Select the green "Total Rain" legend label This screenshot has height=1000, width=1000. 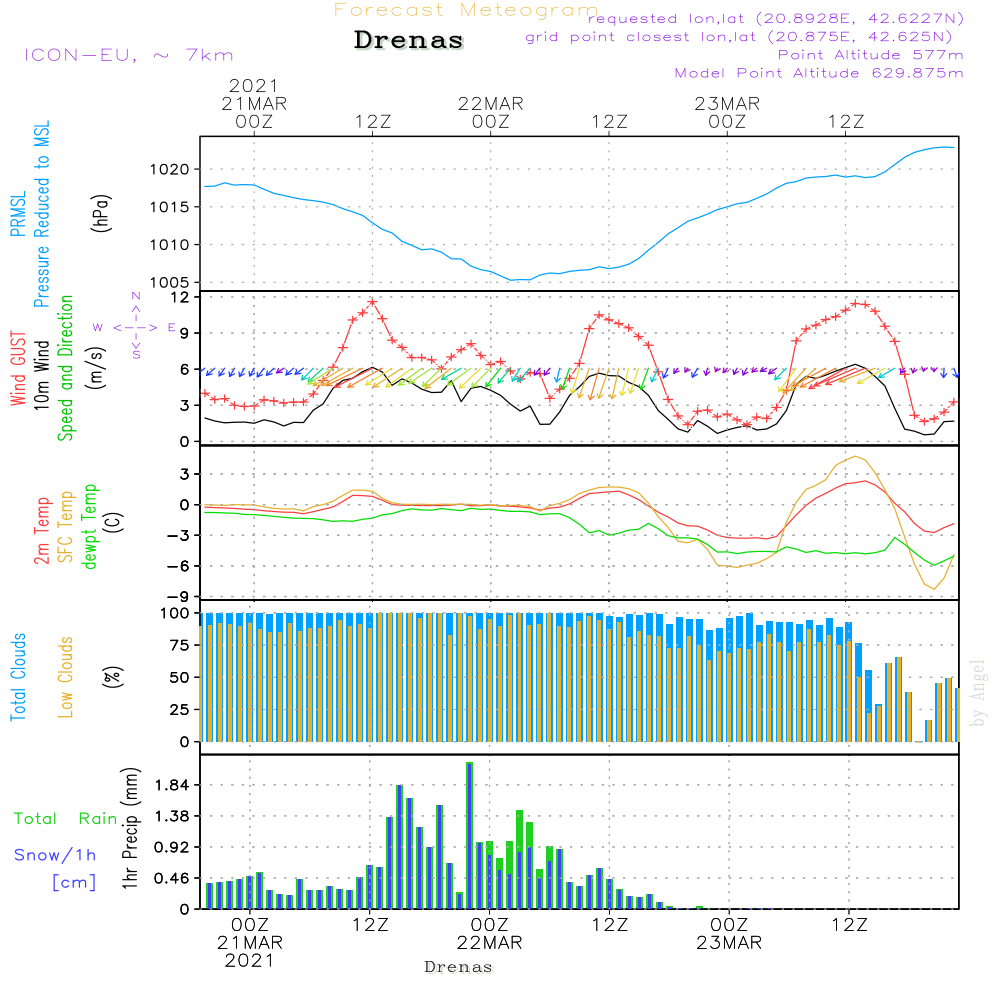(65, 819)
